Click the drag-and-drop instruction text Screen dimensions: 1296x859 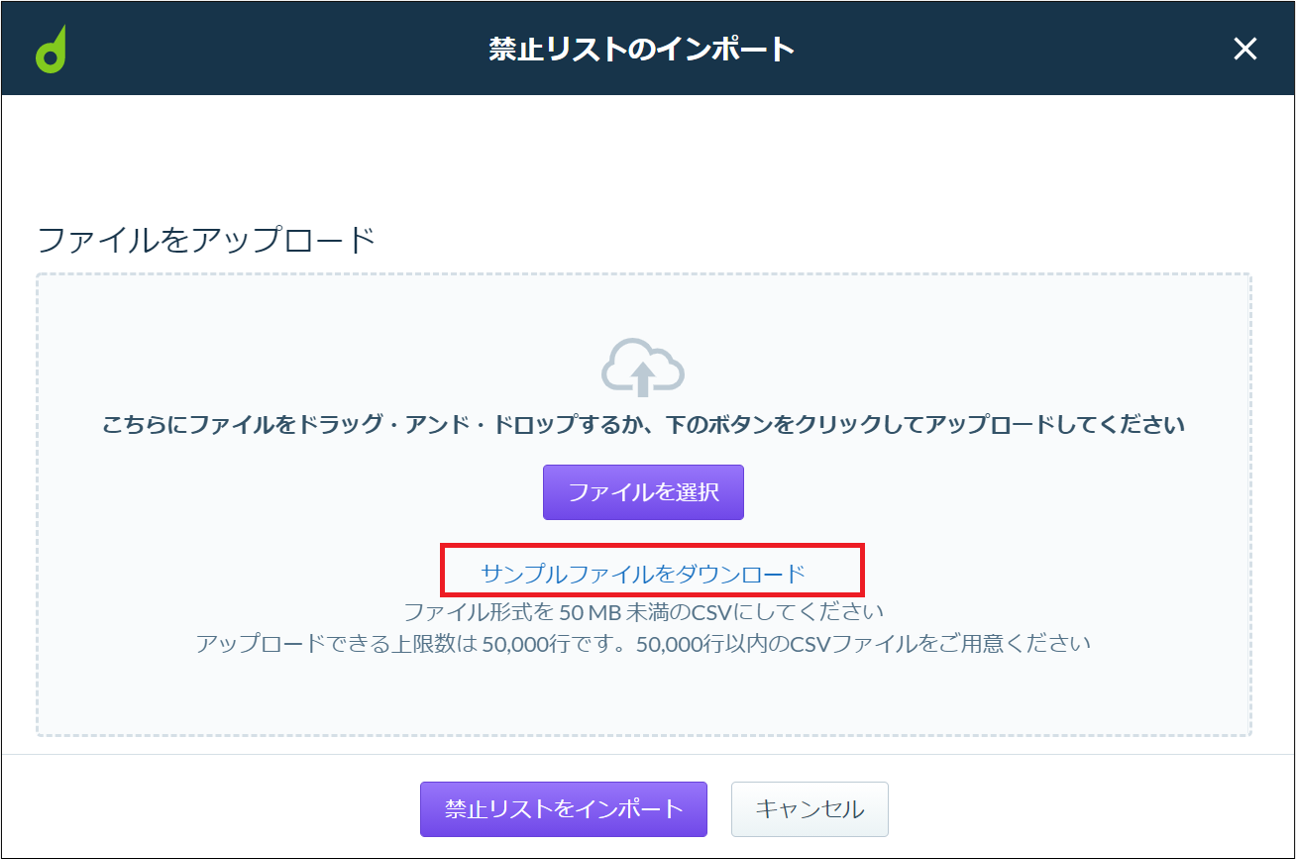point(643,425)
